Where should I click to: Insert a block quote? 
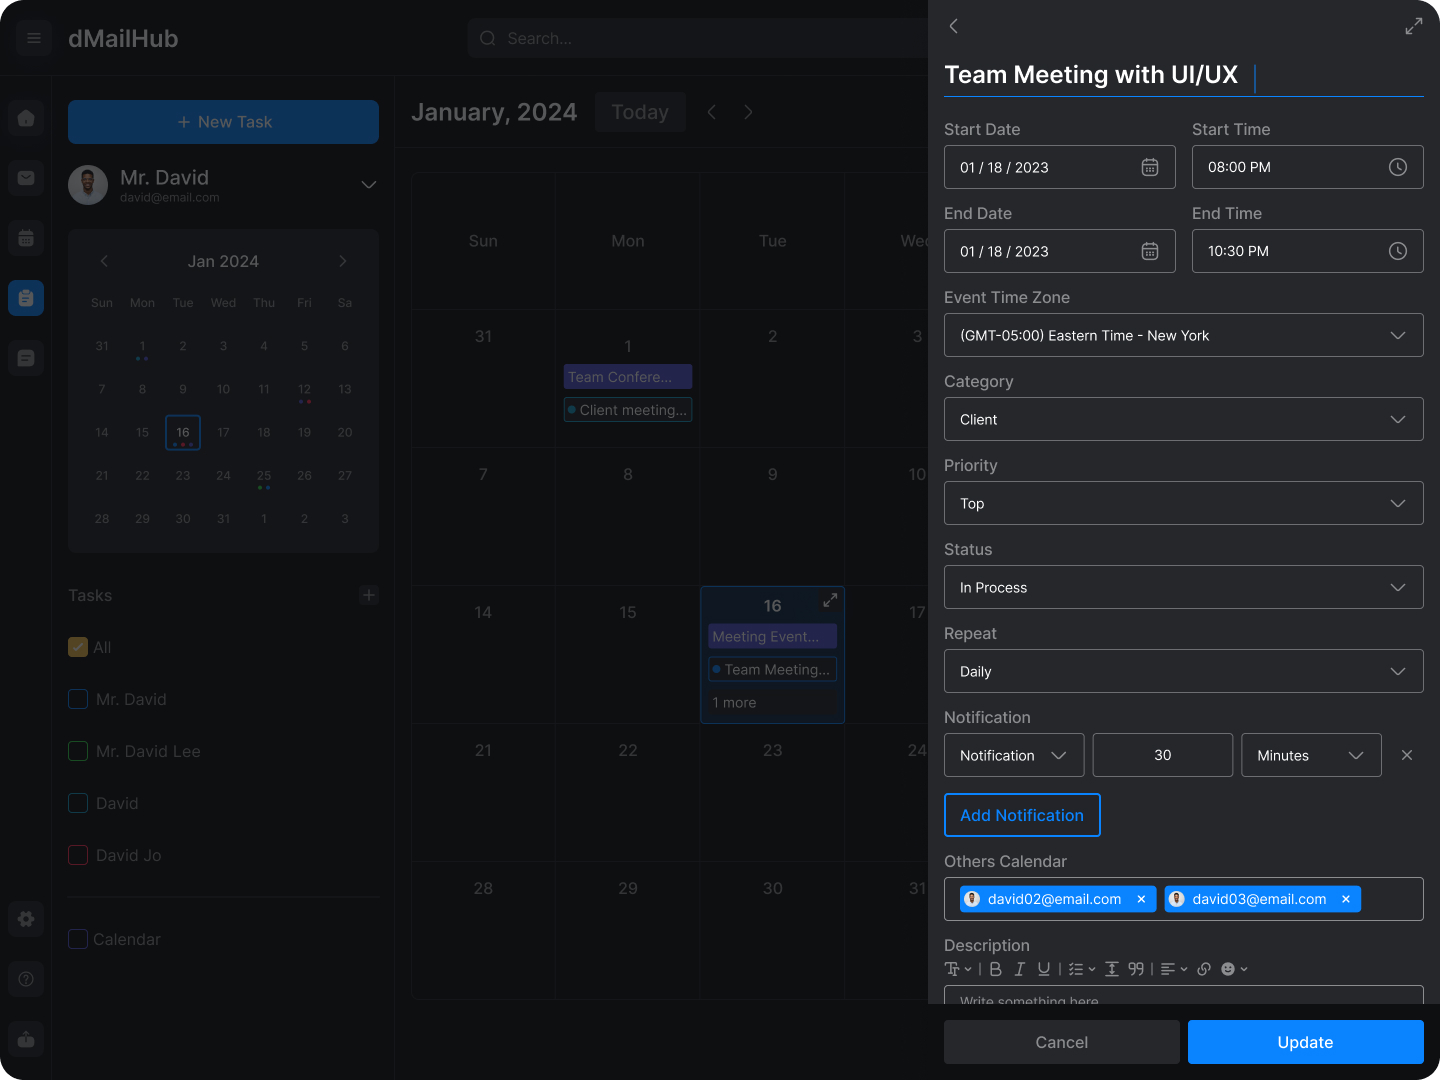pyautogui.click(x=1136, y=969)
